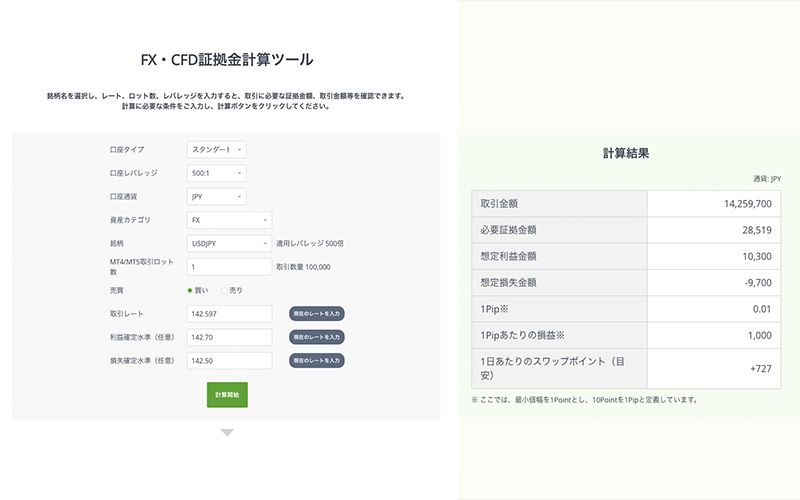Click the MT4/MT5 lot size input field
The width and height of the screenshot is (800, 500).
click(229, 267)
